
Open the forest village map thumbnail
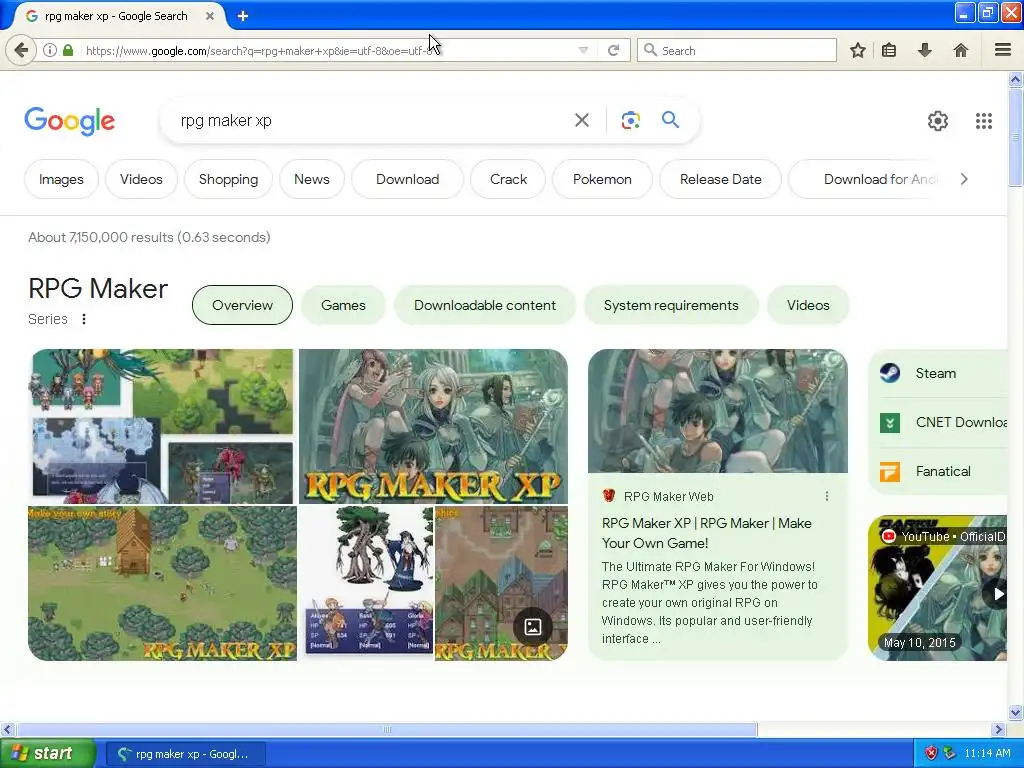162,583
